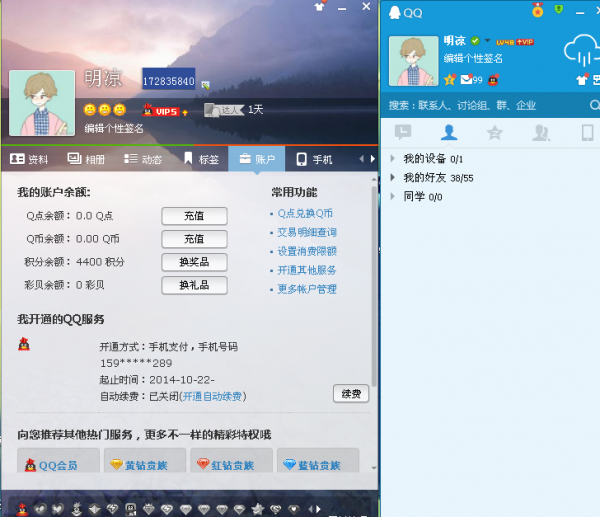Select the 账户 tab
The image size is (600, 517).
pos(257,159)
